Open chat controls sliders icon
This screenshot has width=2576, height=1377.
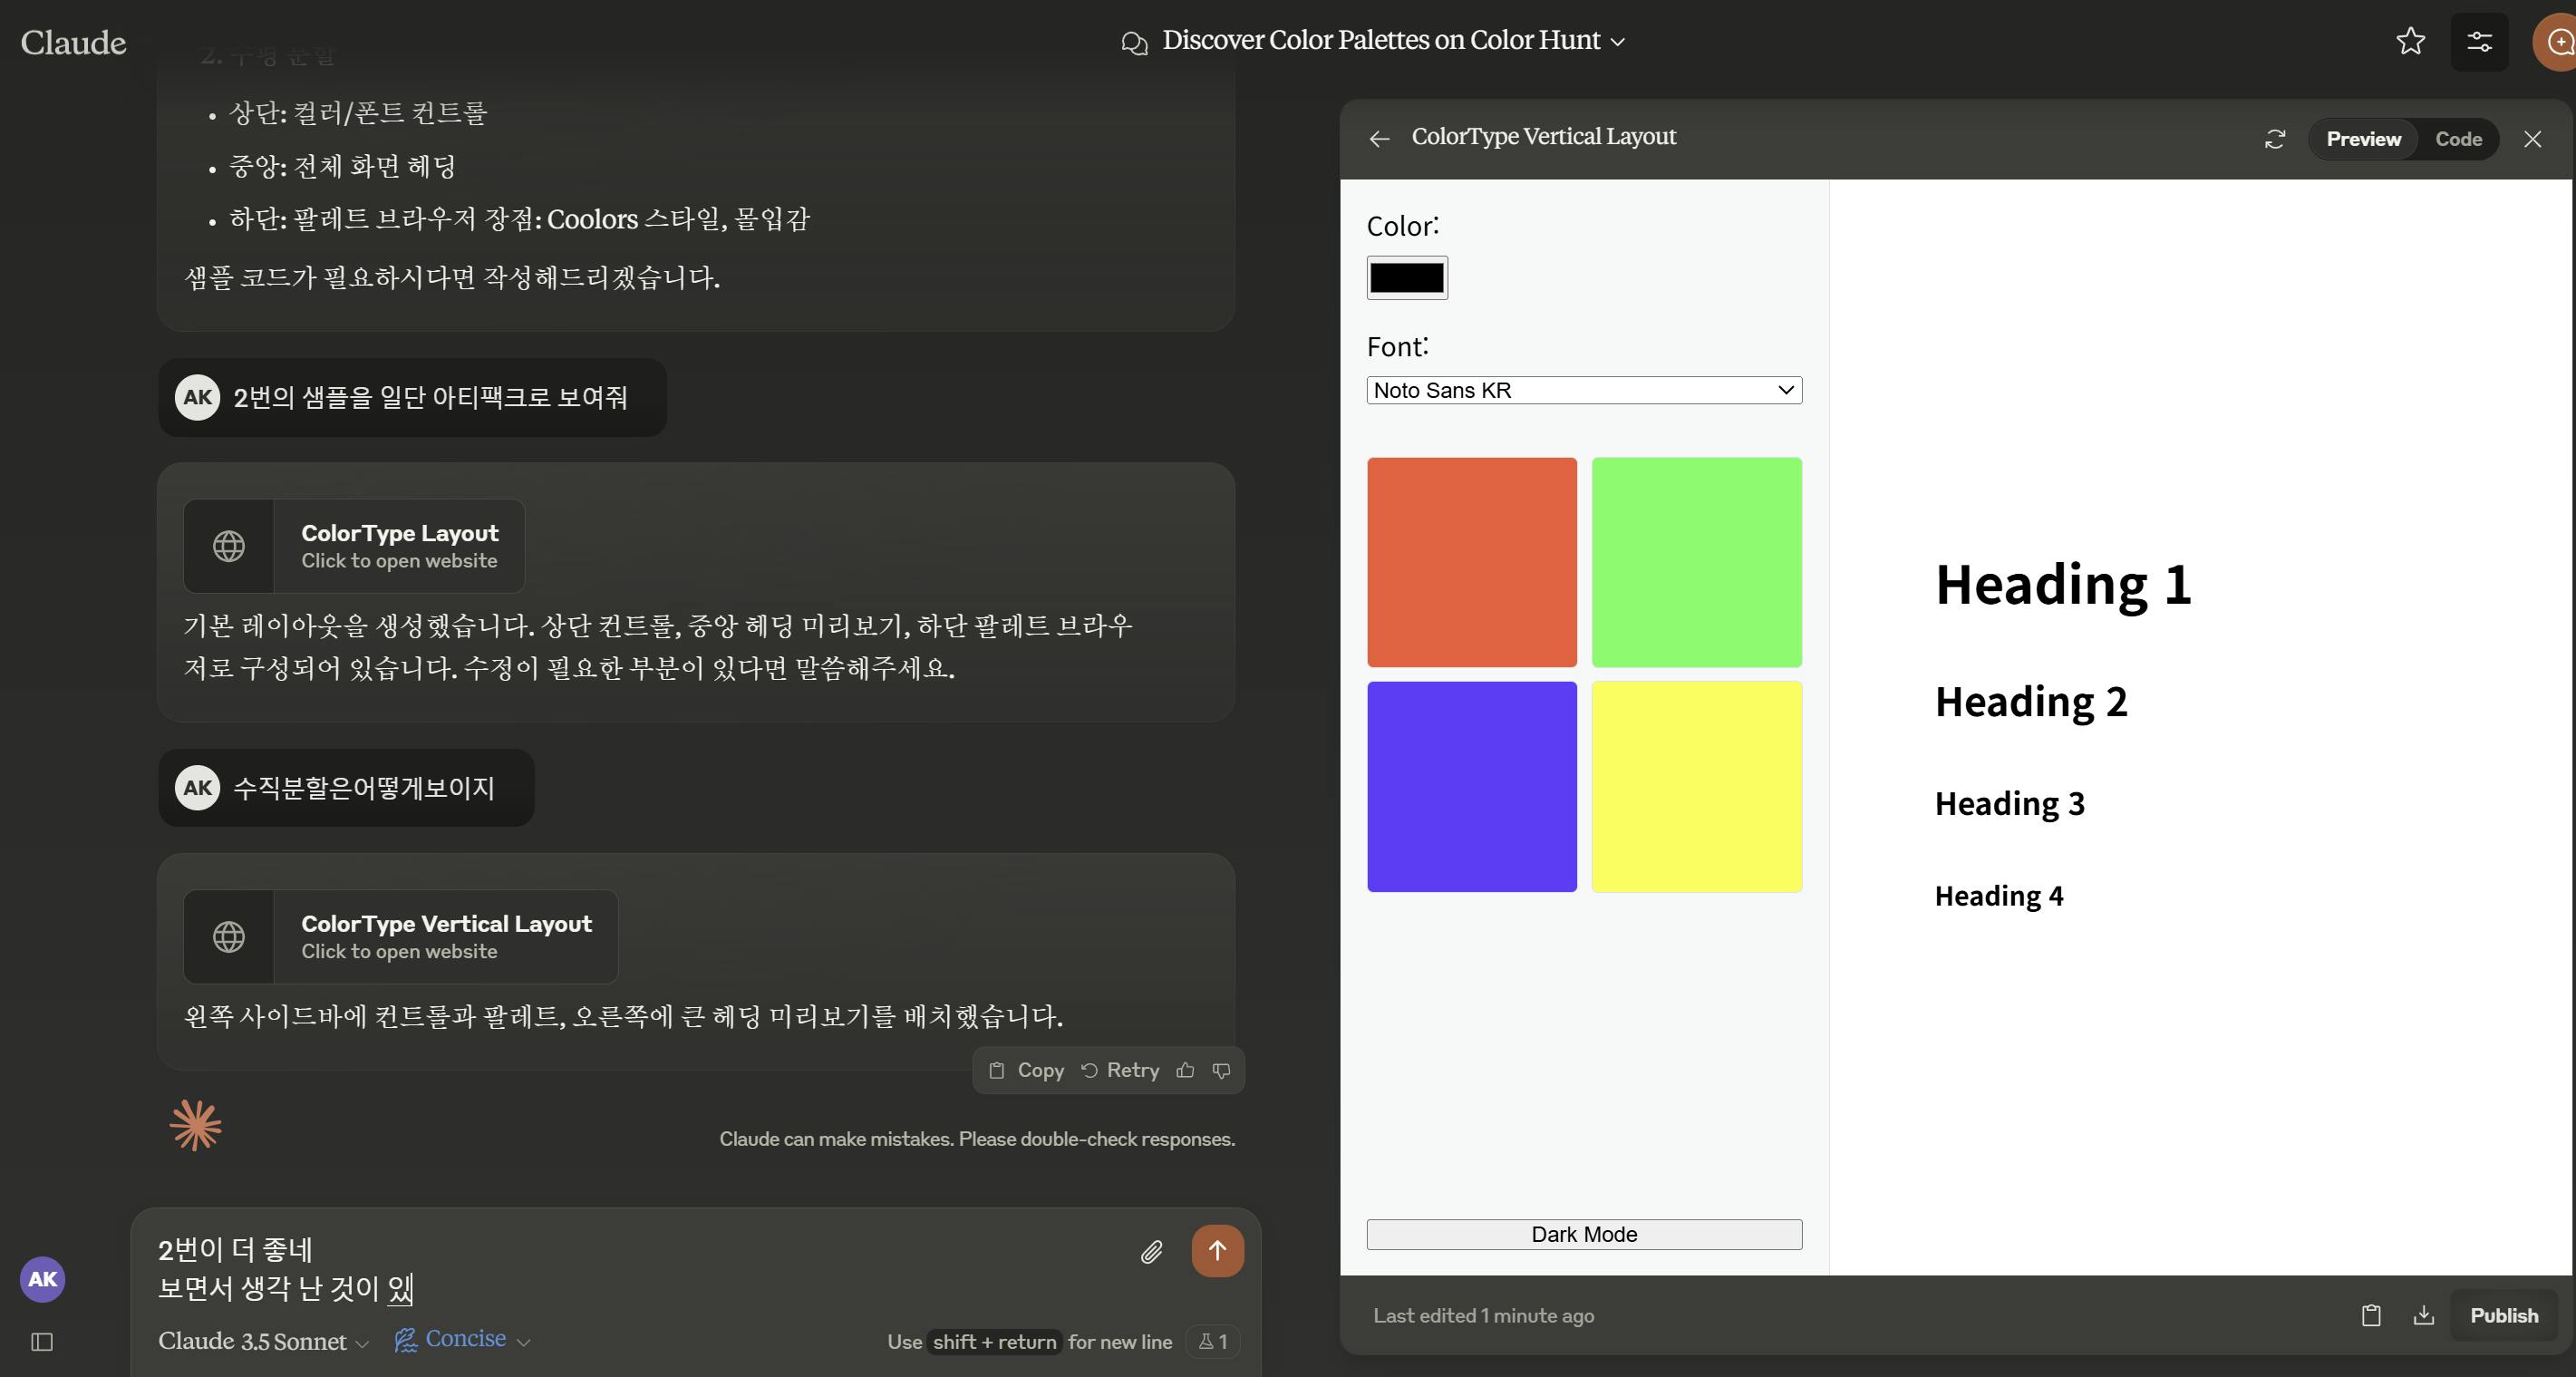pyautogui.click(x=2479, y=41)
